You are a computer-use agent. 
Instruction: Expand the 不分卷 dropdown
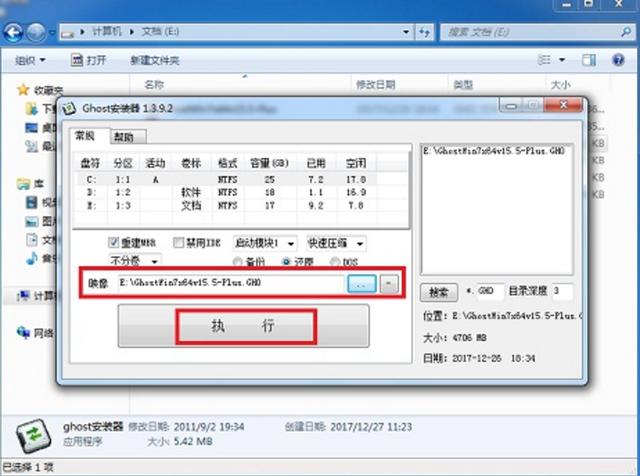tap(135, 260)
